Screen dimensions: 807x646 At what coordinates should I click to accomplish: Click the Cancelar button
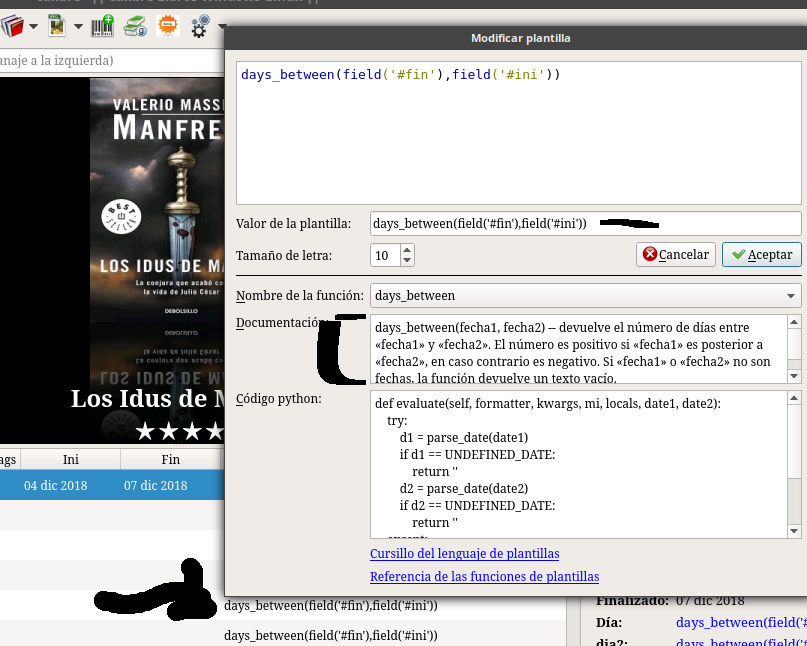pos(676,255)
